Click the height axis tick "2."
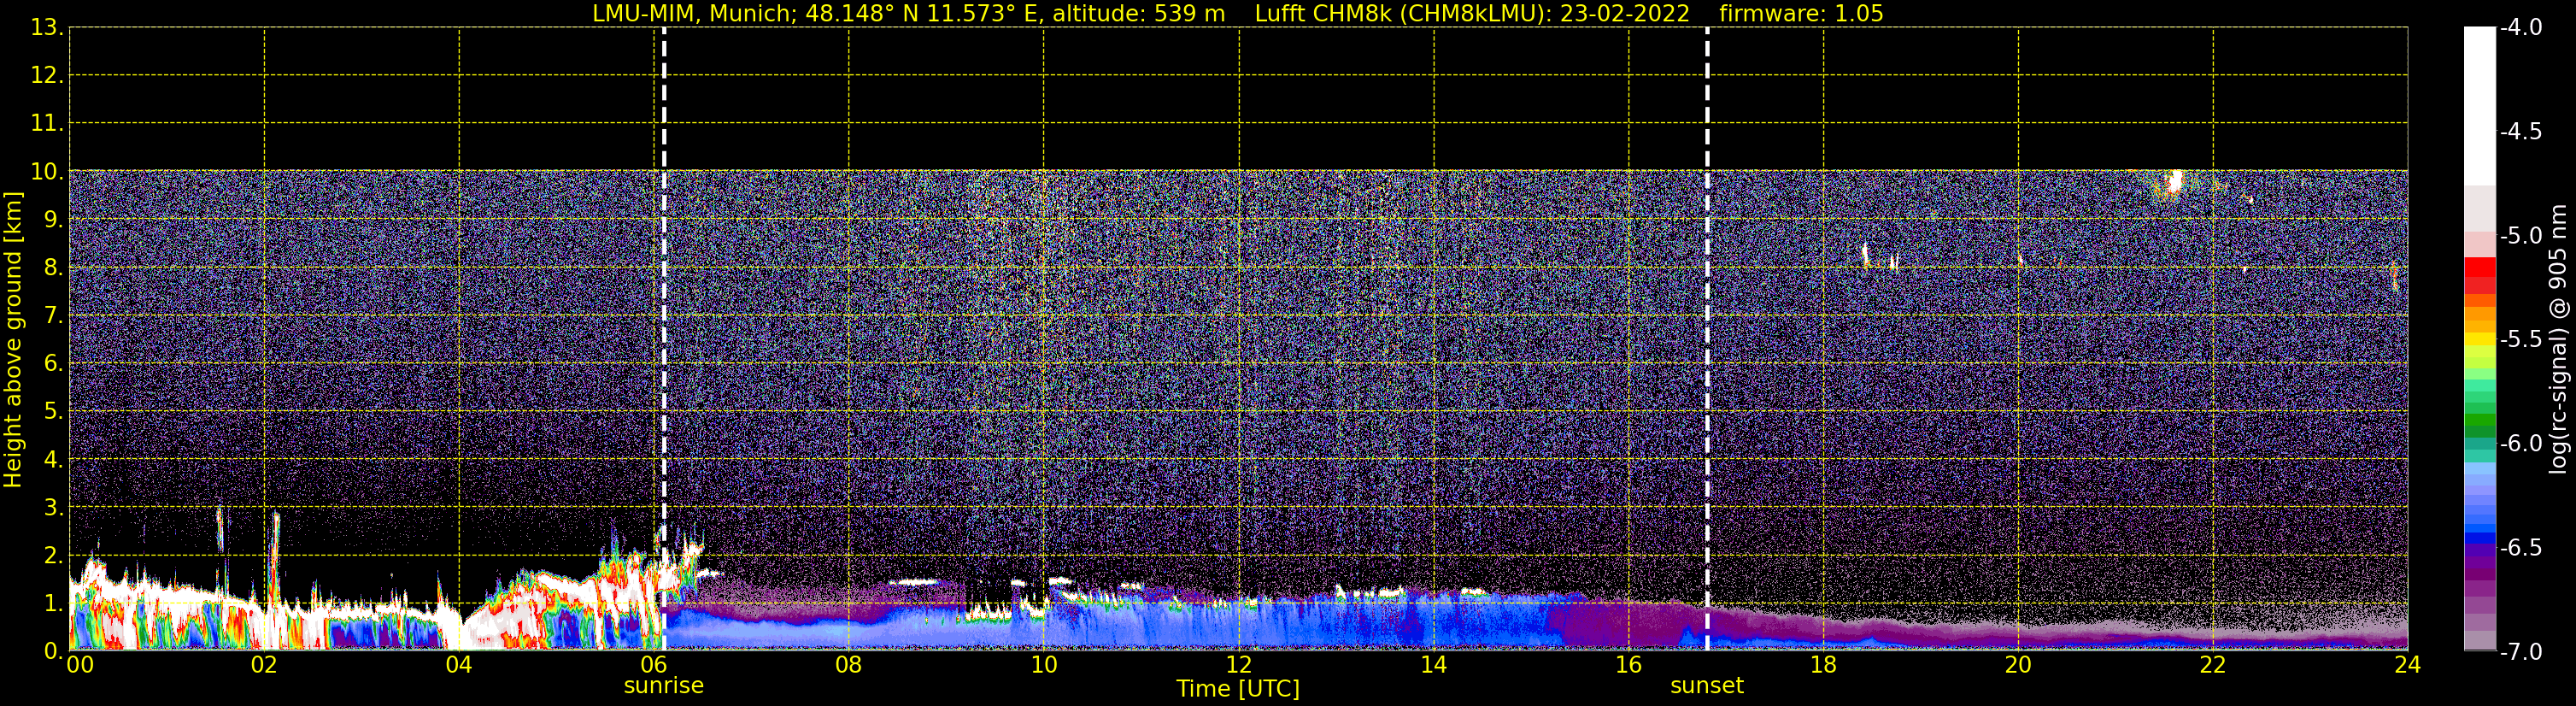 tap(54, 556)
